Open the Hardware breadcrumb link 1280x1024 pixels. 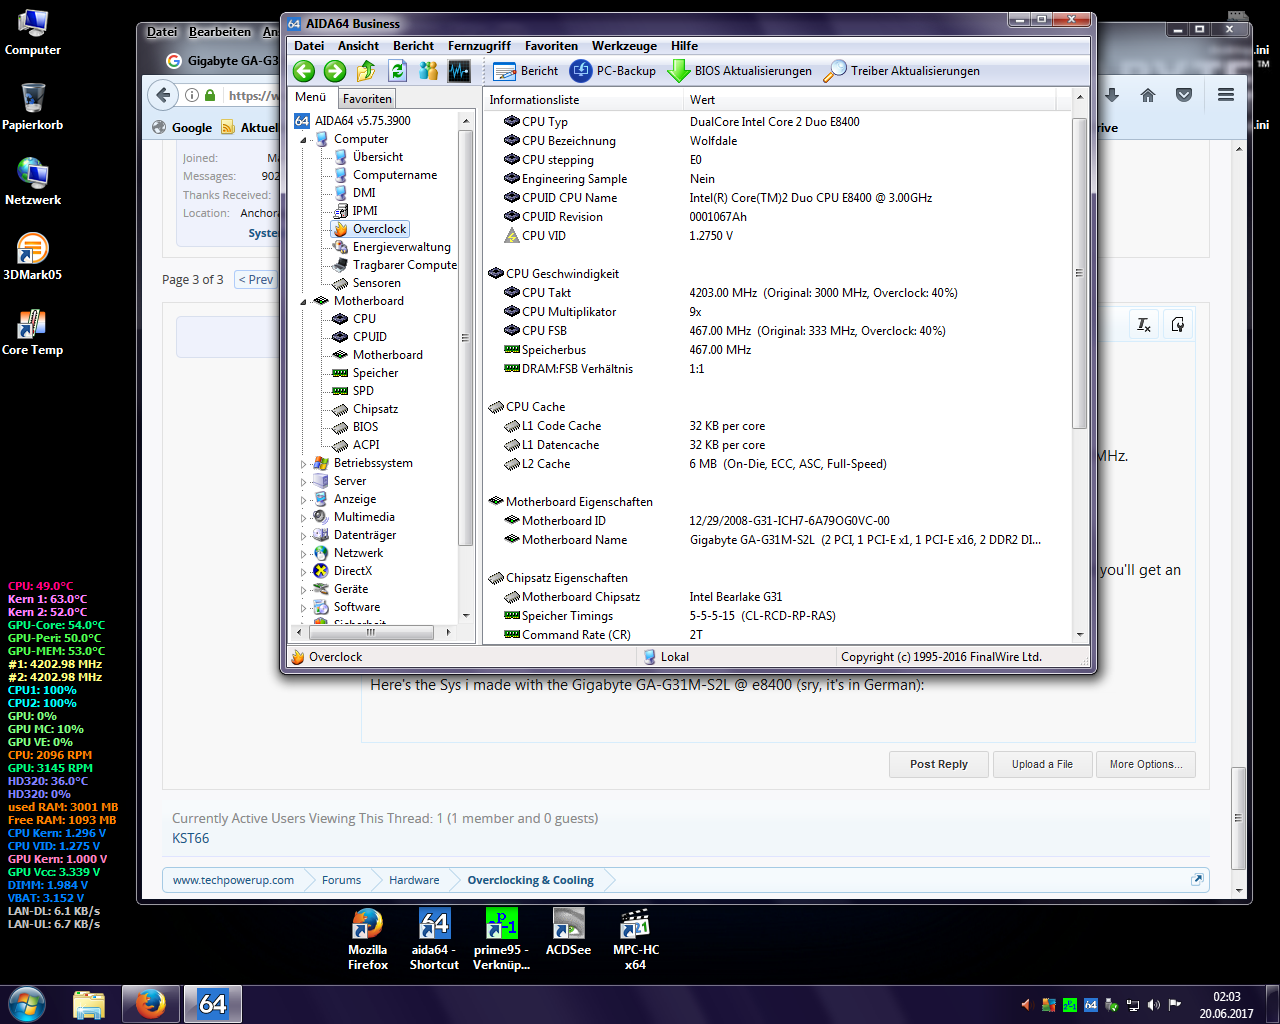coord(414,880)
